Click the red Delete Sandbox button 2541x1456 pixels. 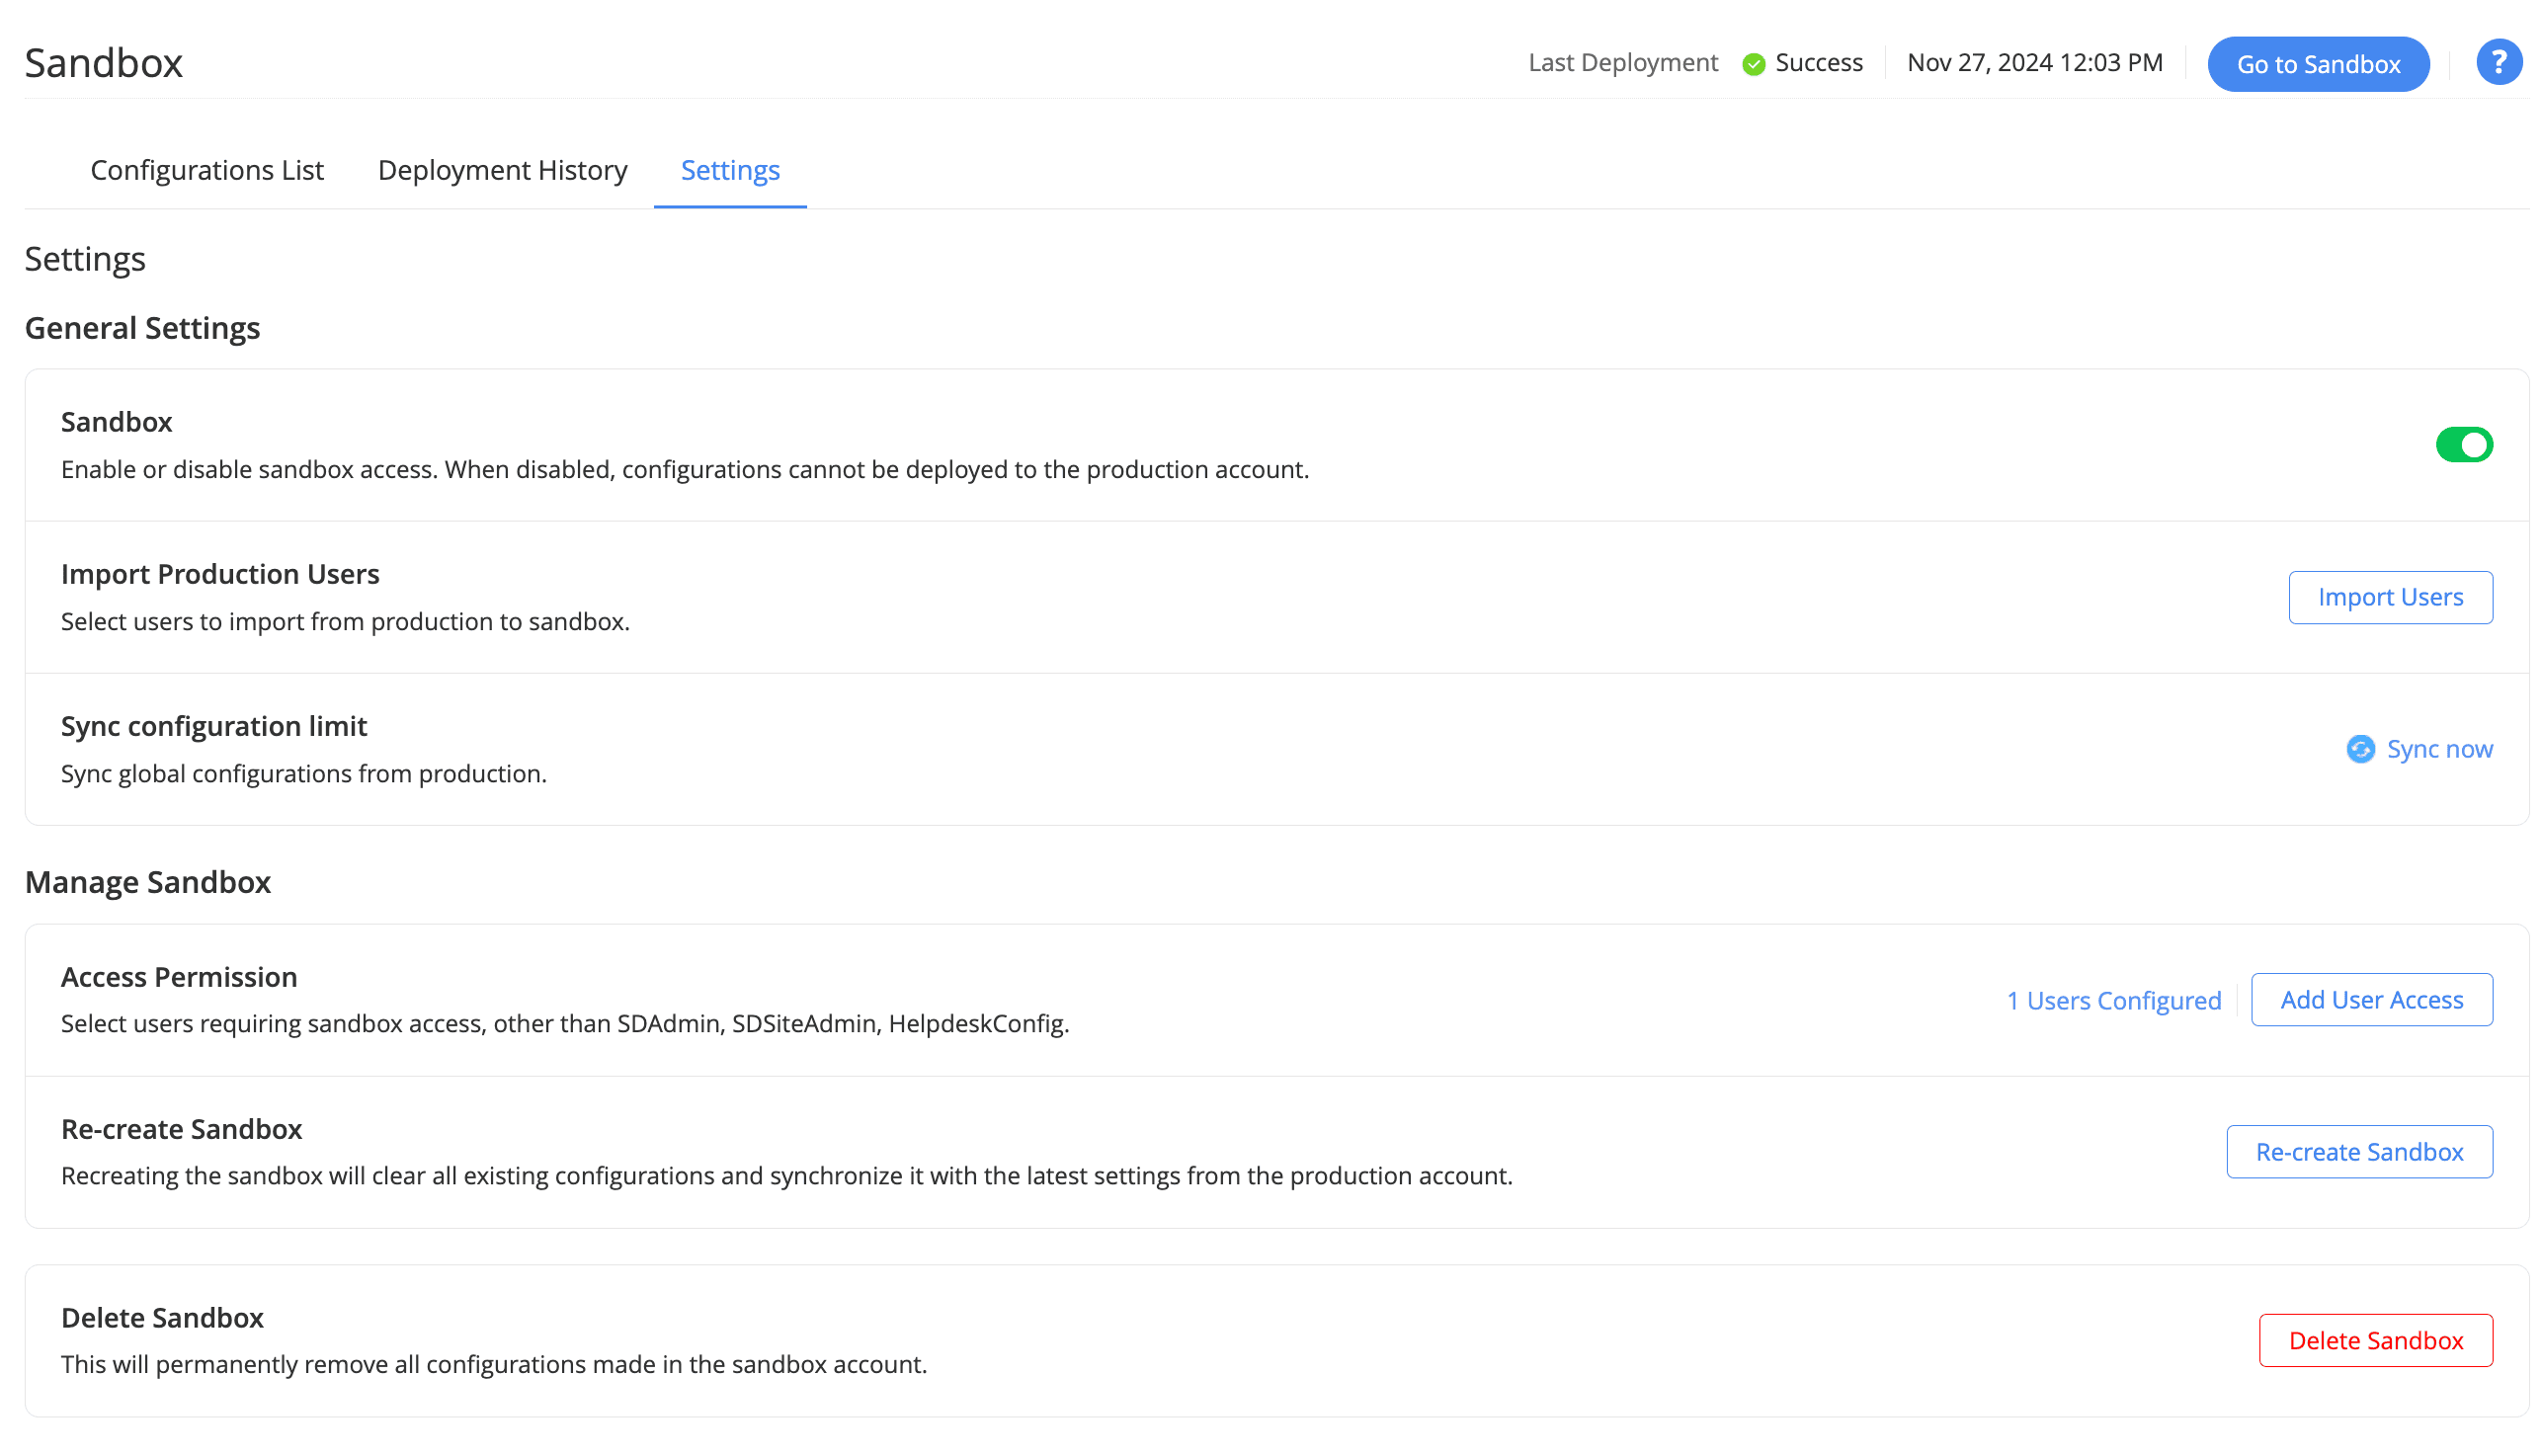point(2375,1340)
